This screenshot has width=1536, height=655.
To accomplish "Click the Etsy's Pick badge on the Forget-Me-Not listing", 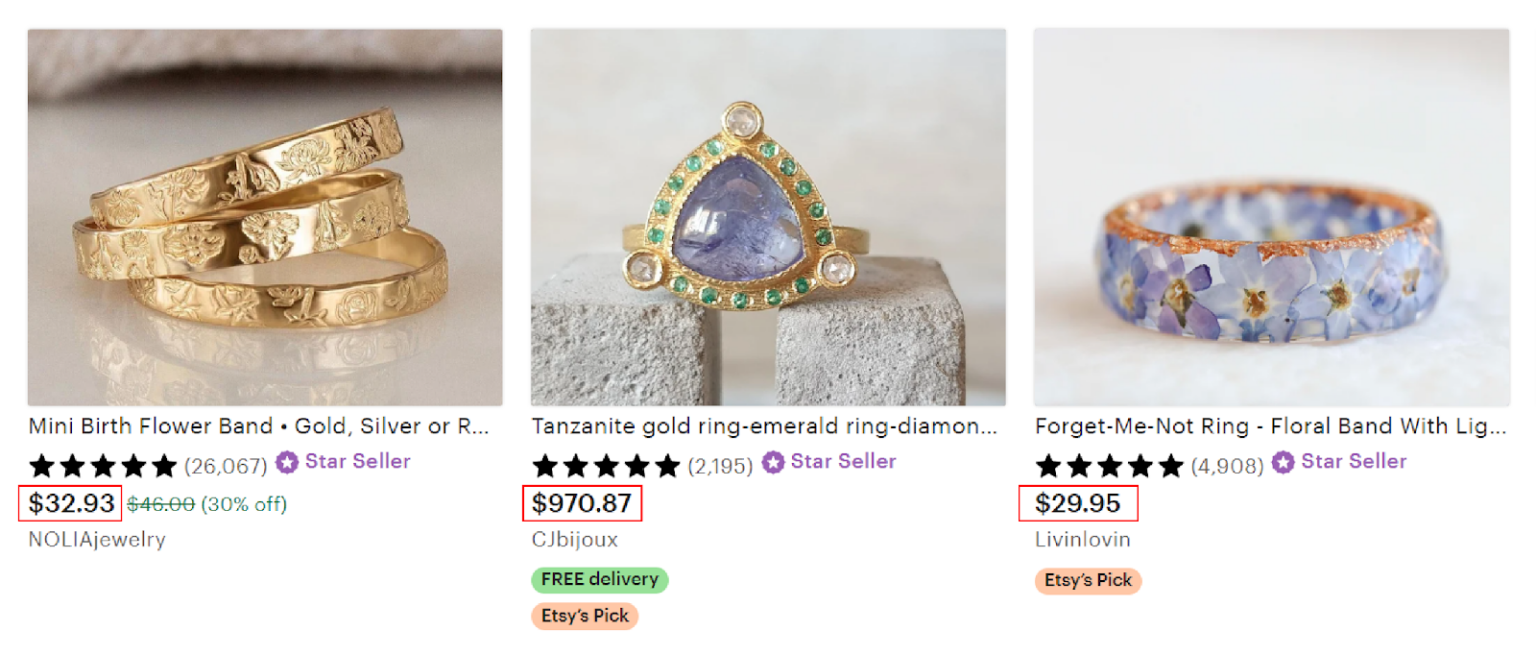I will tap(1087, 580).
